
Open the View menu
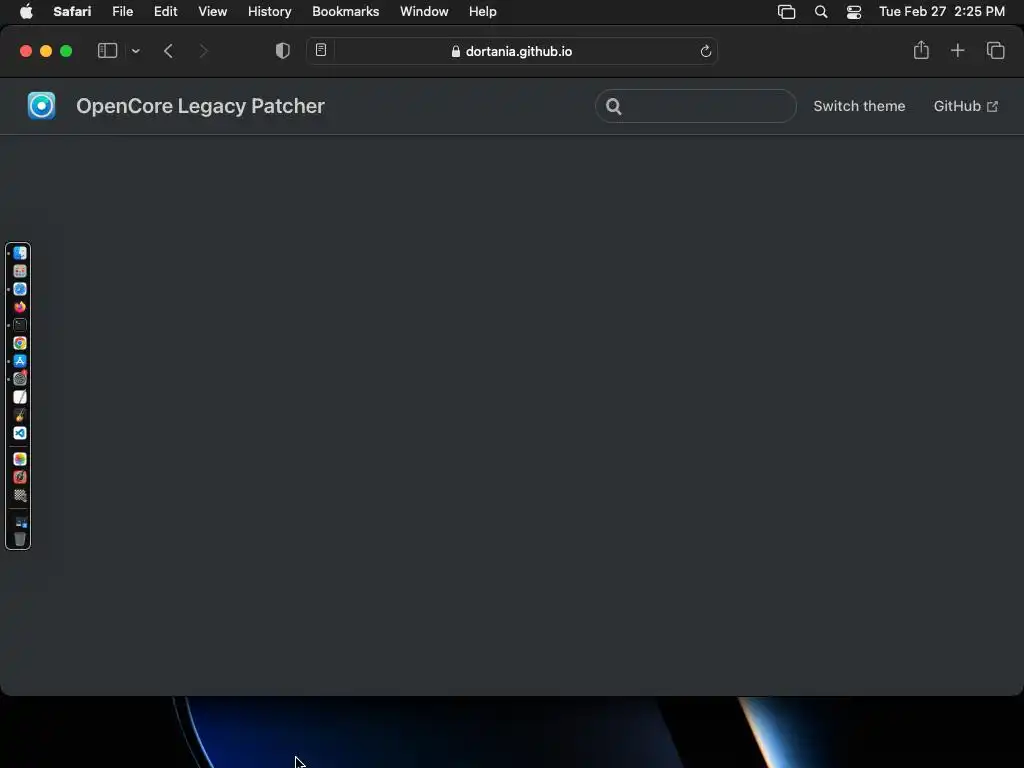(212, 12)
